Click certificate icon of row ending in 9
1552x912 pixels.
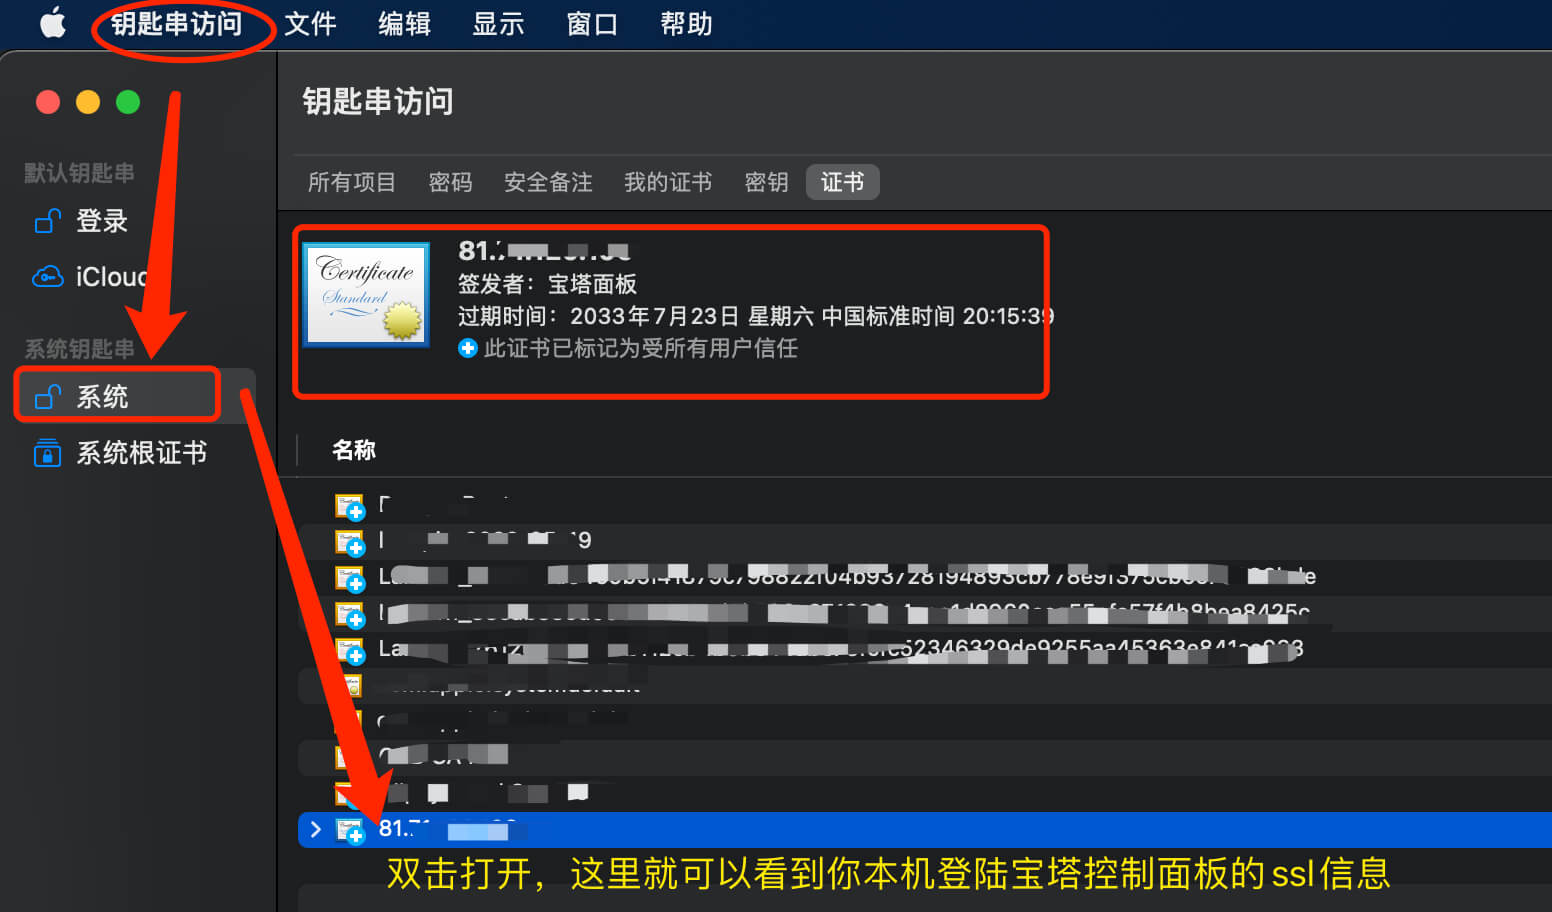(350, 543)
